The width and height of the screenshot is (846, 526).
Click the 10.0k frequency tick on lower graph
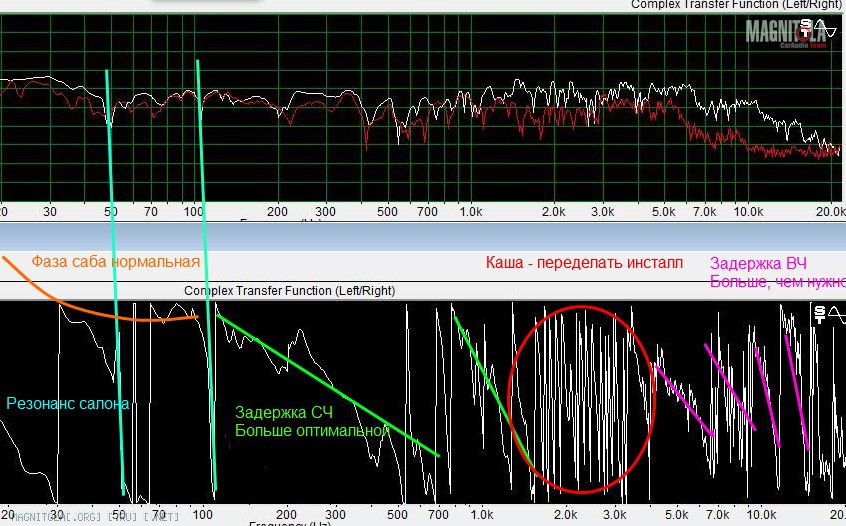762,514
